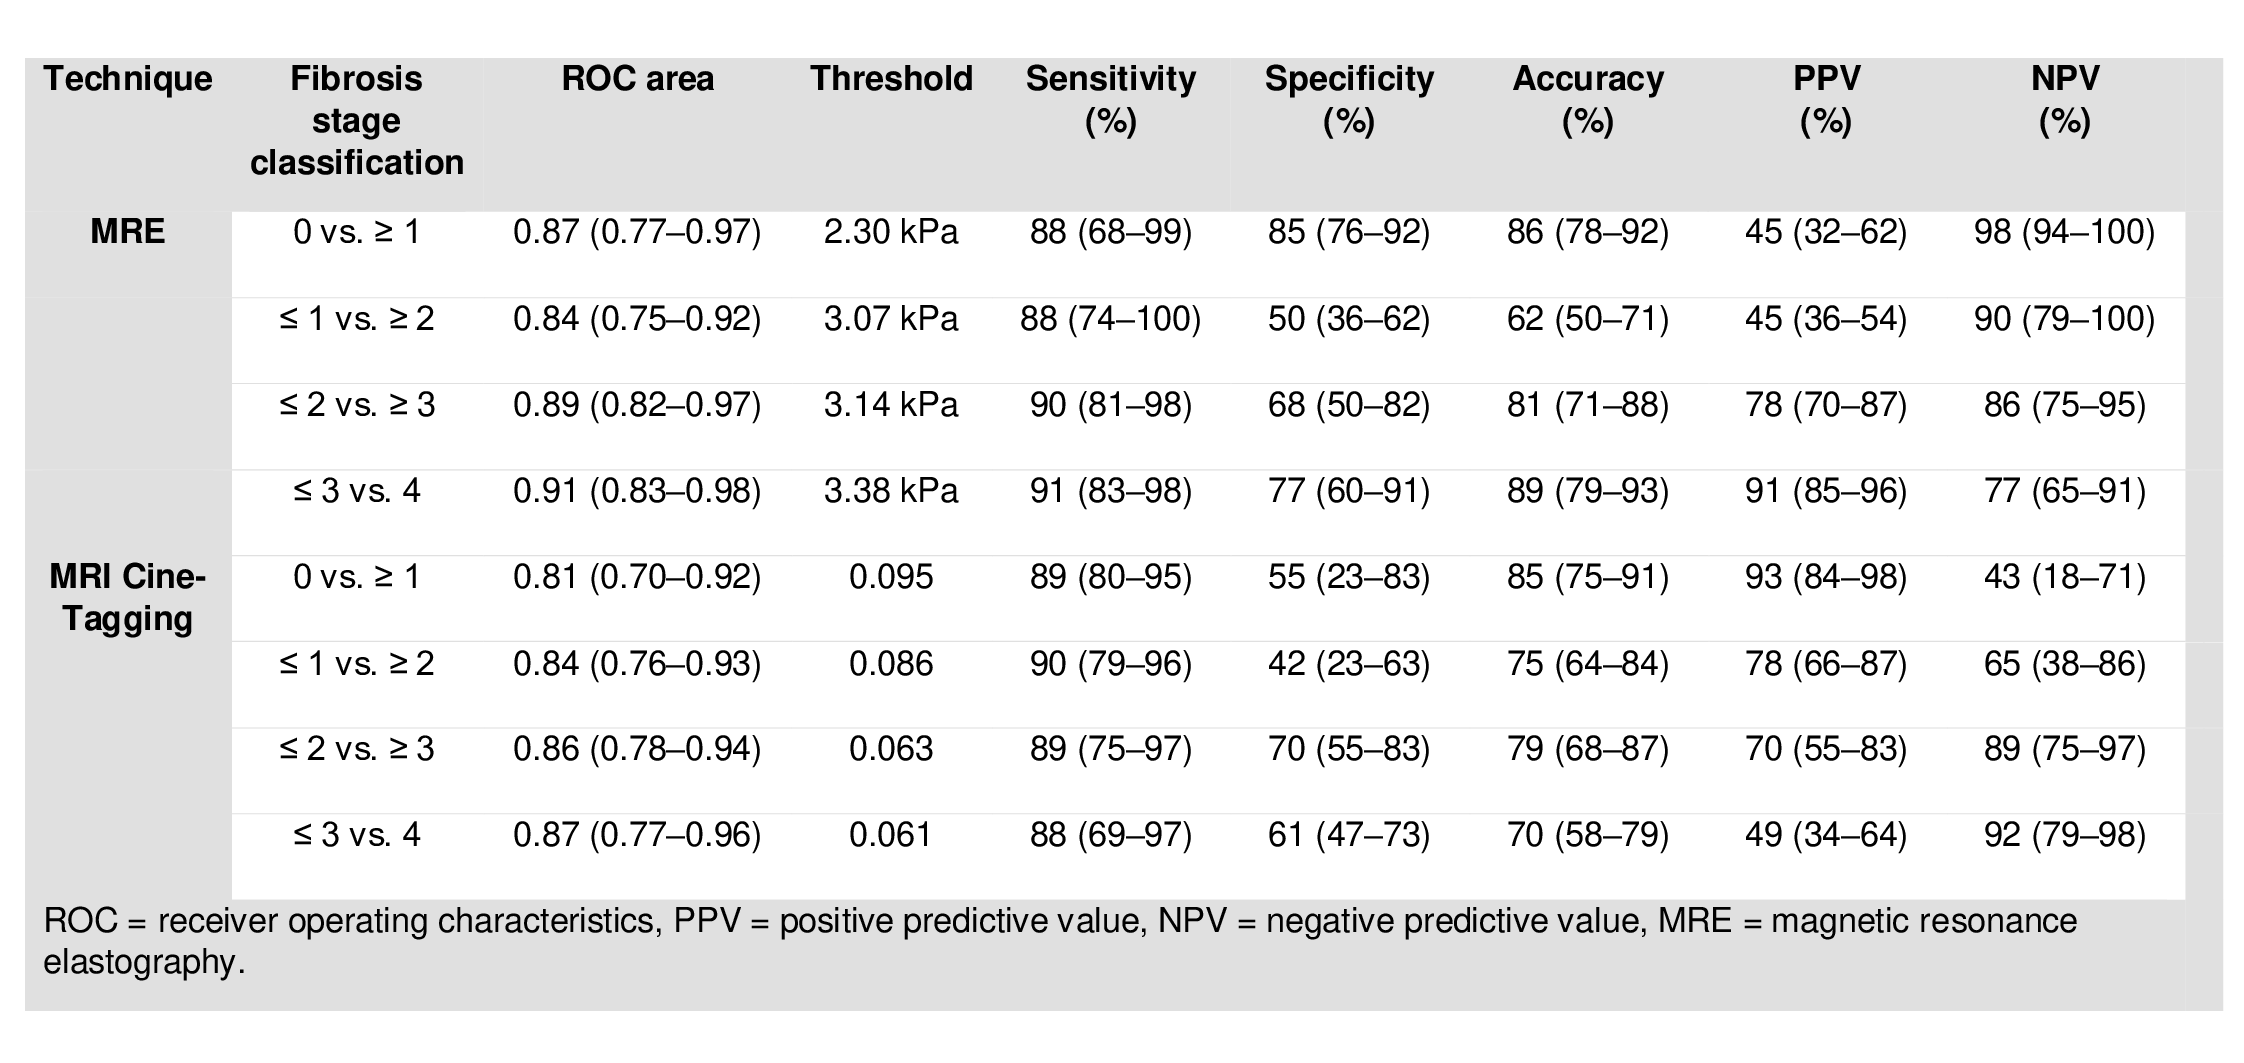
Task: Select ROC area 0.91 (0.83–0.98) cell
Action: 637,491
